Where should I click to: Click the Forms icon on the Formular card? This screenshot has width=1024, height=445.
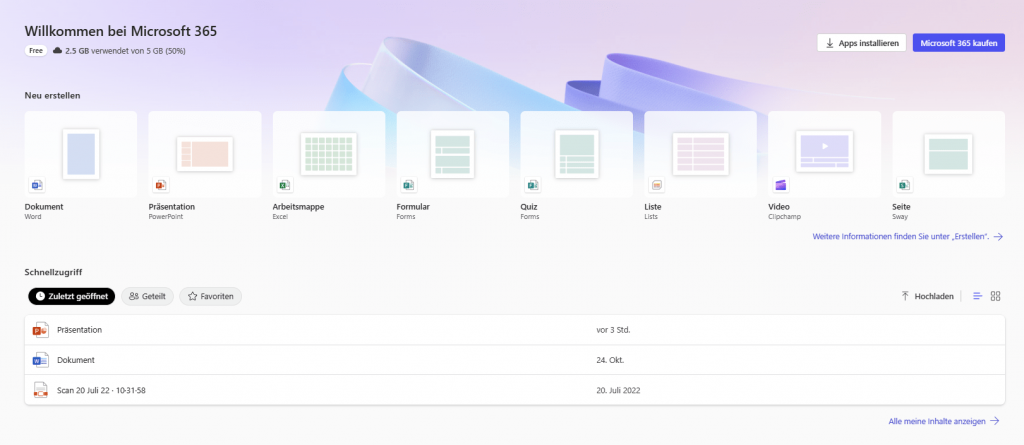[x=409, y=186]
